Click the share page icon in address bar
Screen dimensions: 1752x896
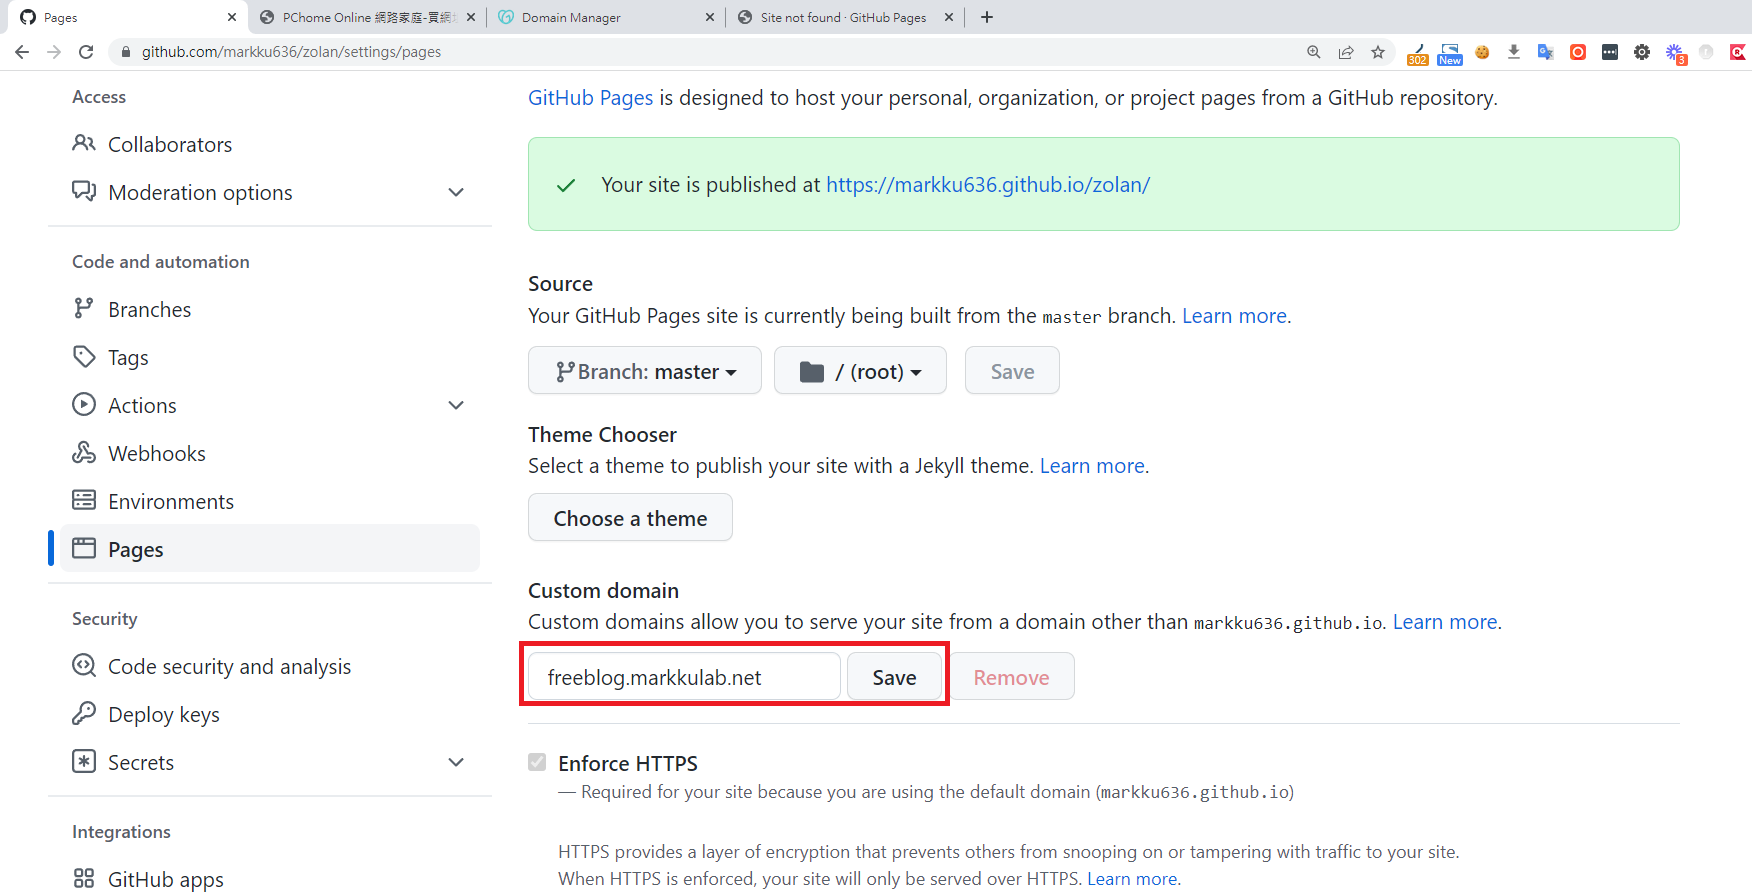[x=1346, y=52]
